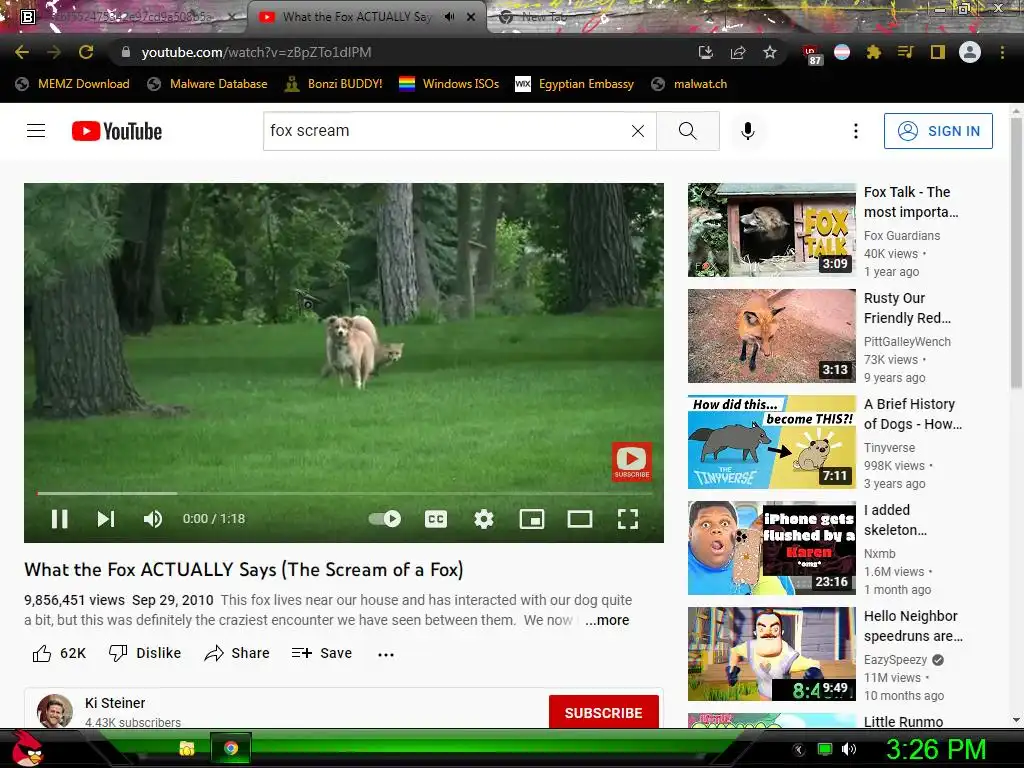The width and height of the screenshot is (1024, 768).
Task: Seek along the video progress bar
Action: point(344,493)
